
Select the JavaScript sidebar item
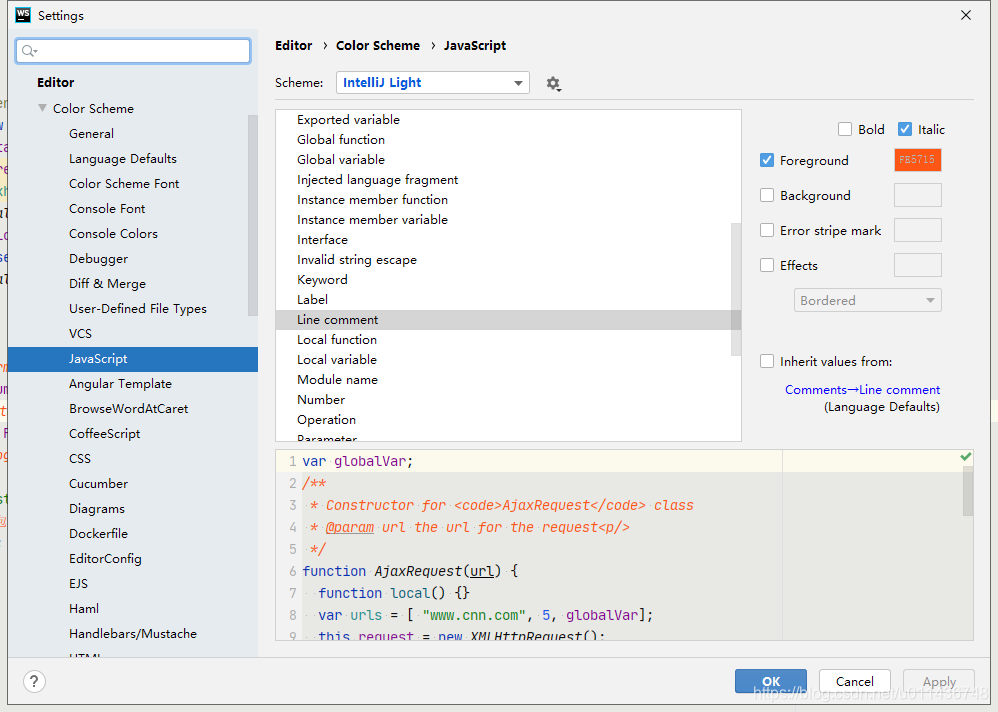[x=133, y=359]
